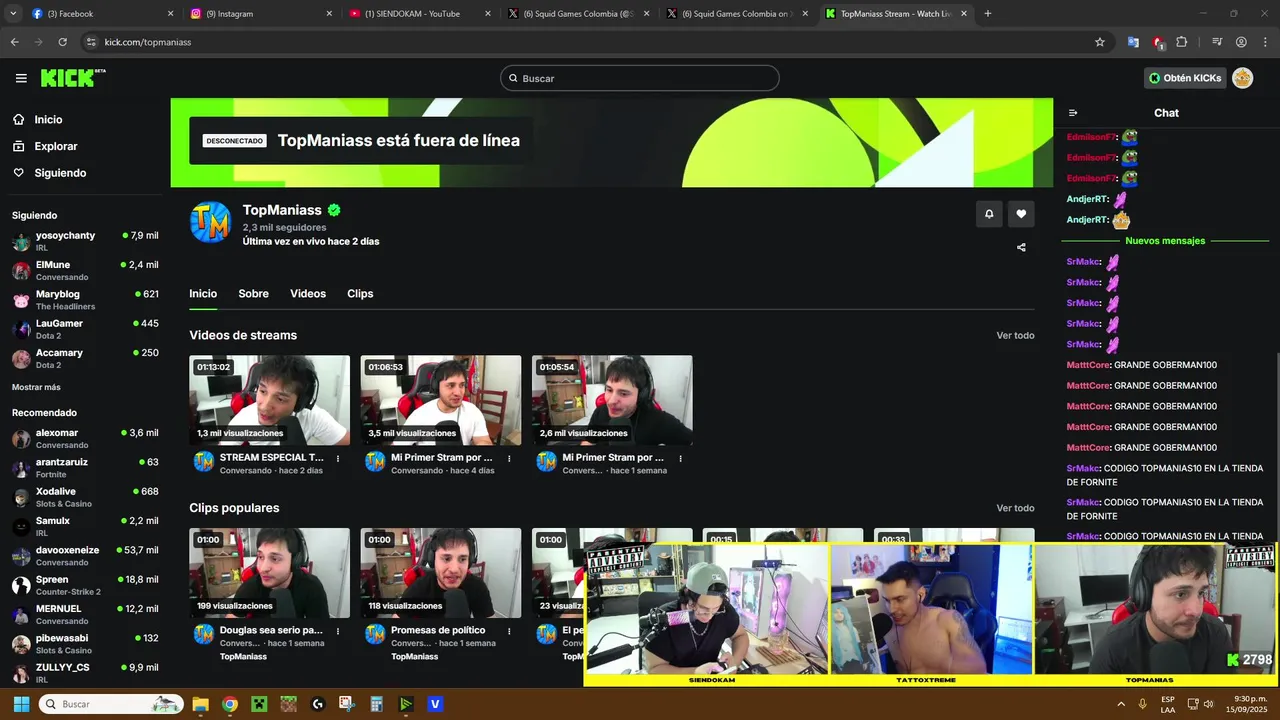
Task: Open the options menu for STREAM ESPECIAL video
Action: [338, 459]
